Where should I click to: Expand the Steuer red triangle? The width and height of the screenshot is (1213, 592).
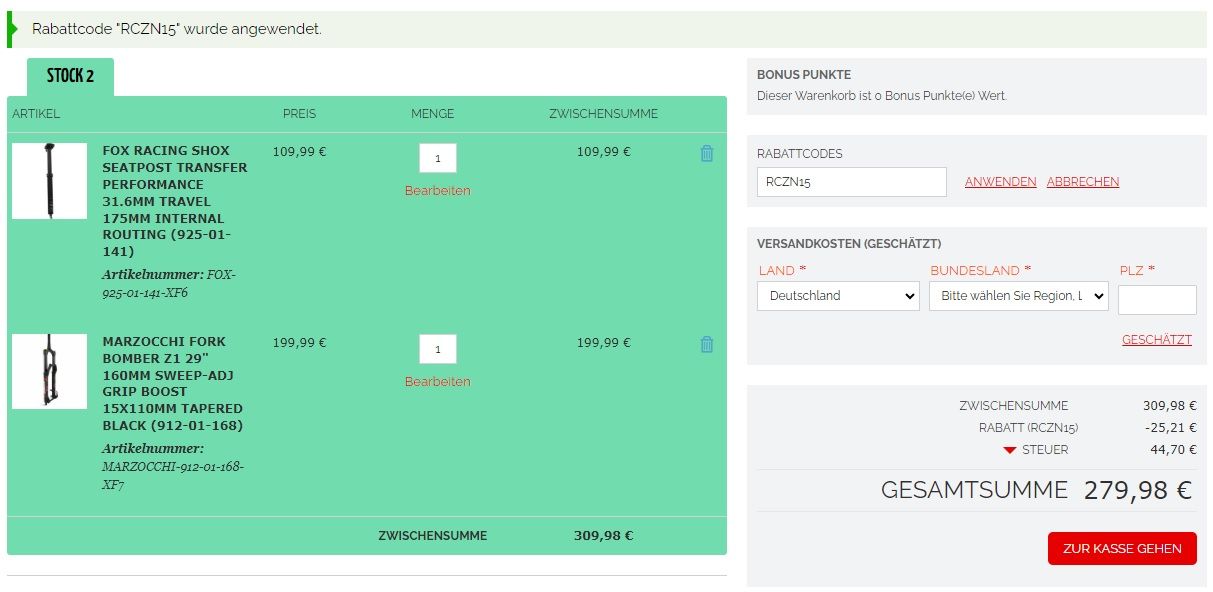1009,451
